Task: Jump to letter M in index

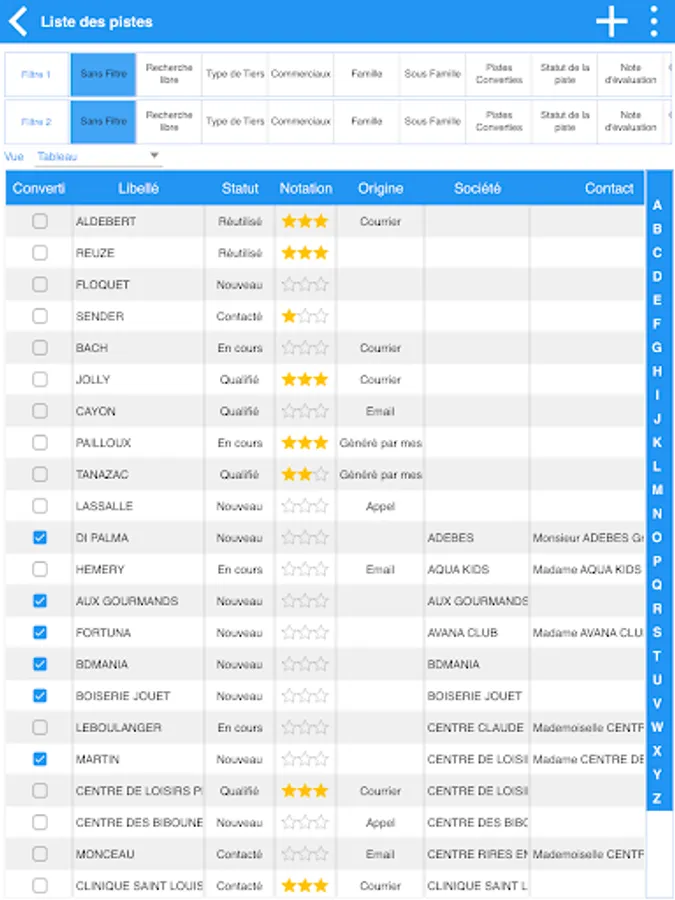Action: [x=657, y=490]
